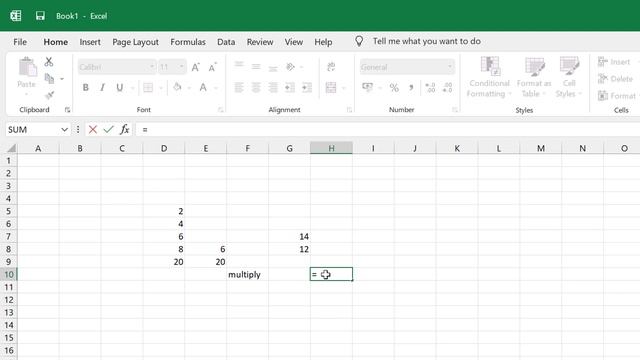This screenshot has width=640, height=360.
Task: Open the Paste options dropdown arrow
Action: click(x=27, y=95)
